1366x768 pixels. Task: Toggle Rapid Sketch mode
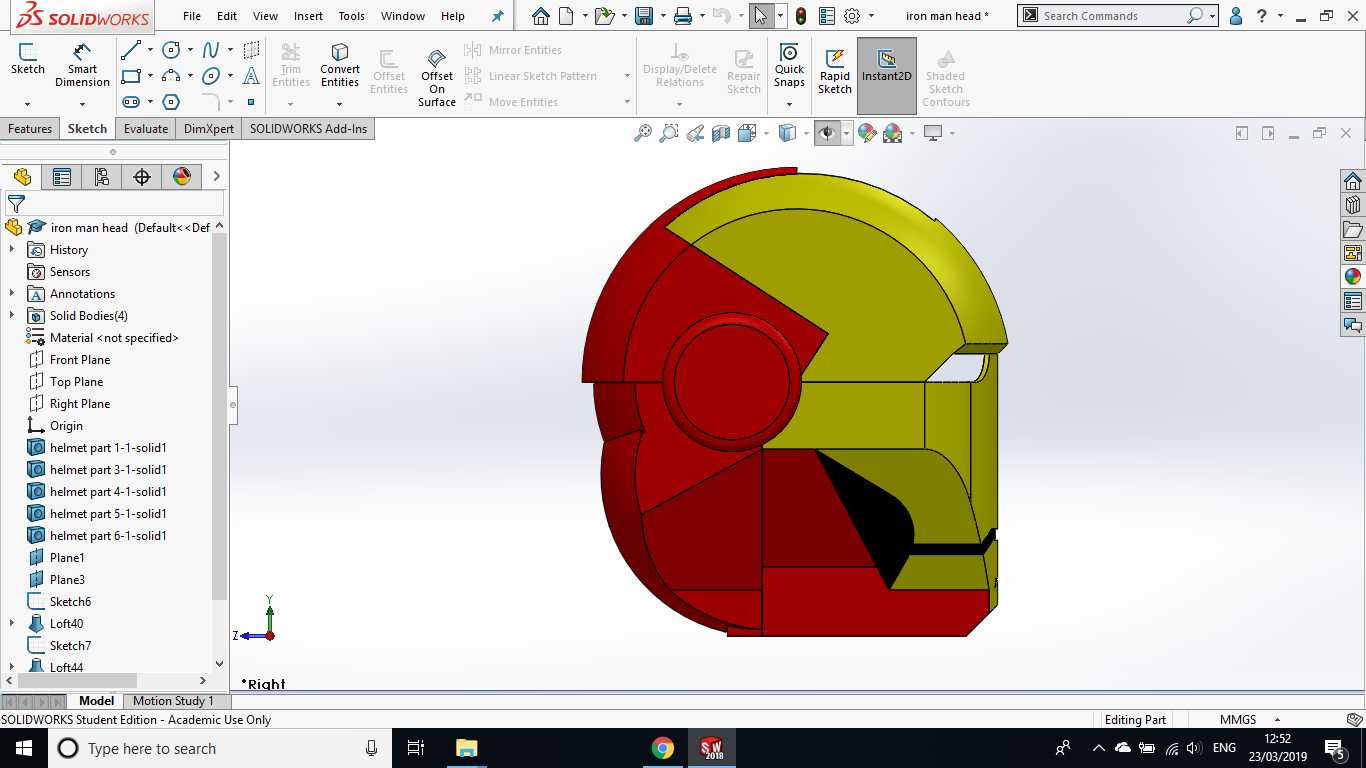[x=835, y=70]
